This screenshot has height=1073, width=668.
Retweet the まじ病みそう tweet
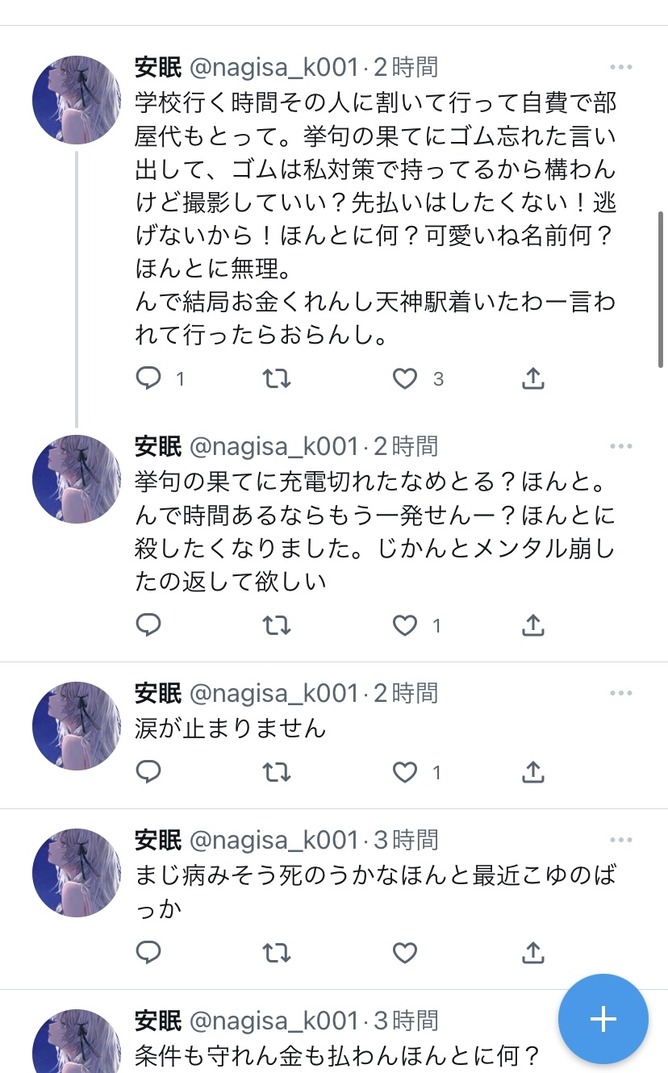tap(276, 951)
